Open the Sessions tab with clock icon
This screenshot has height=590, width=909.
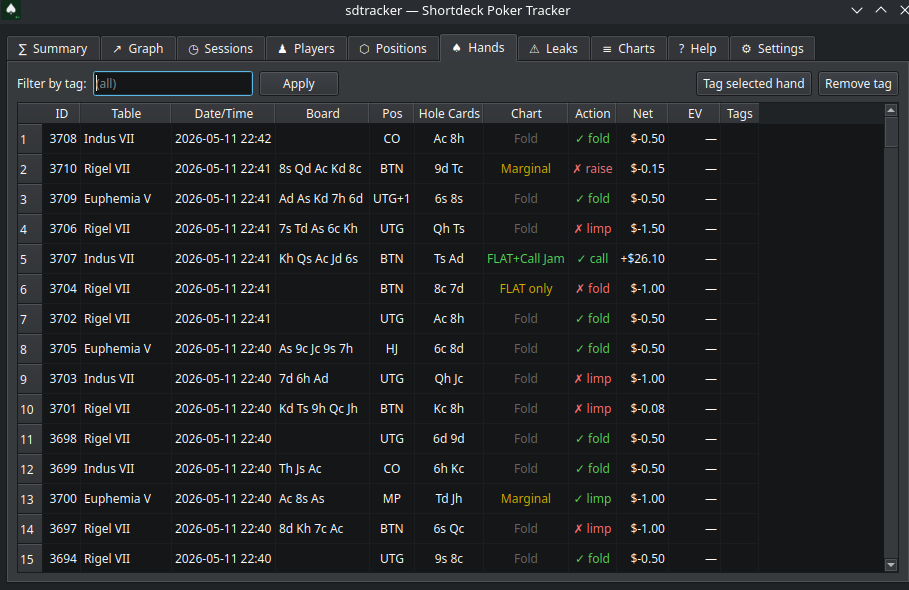[220, 49]
